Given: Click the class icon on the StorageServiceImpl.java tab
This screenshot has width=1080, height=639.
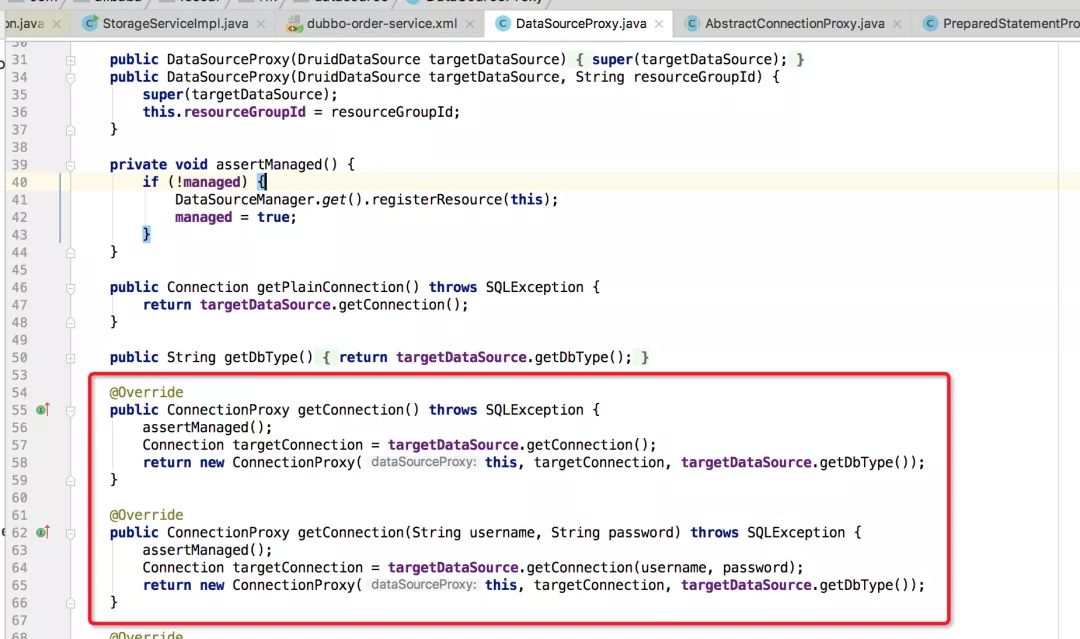Looking at the screenshot, I should pyautogui.click(x=90, y=23).
